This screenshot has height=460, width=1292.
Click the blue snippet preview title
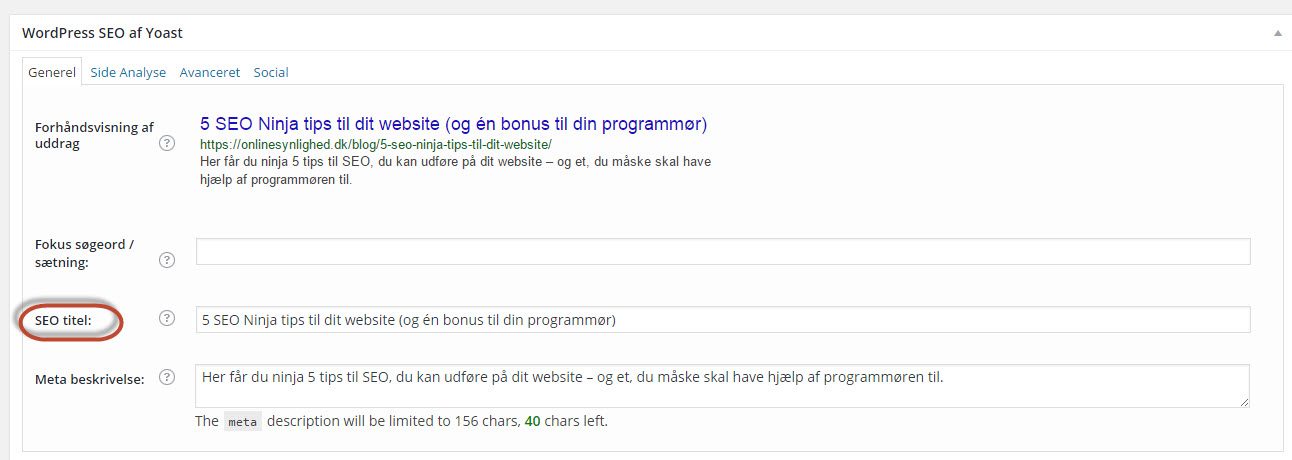[454, 124]
